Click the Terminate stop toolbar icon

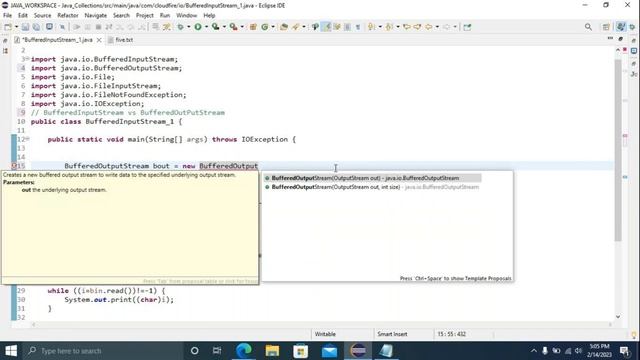pyautogui.click(x=98, y=27)
